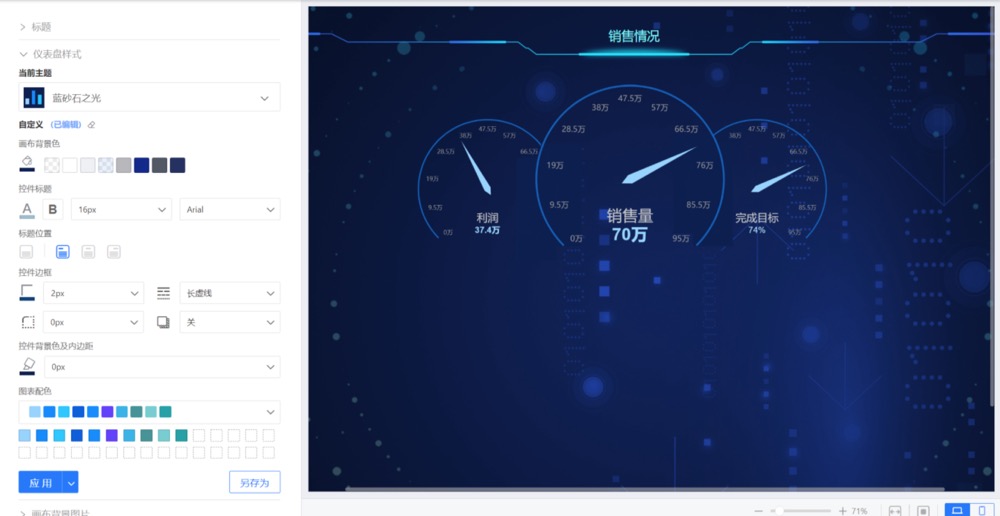Viewport: 1000px width, 516px height.
Task: Select the dark gray canvas background swatch
Action: (x=159, y=165)
